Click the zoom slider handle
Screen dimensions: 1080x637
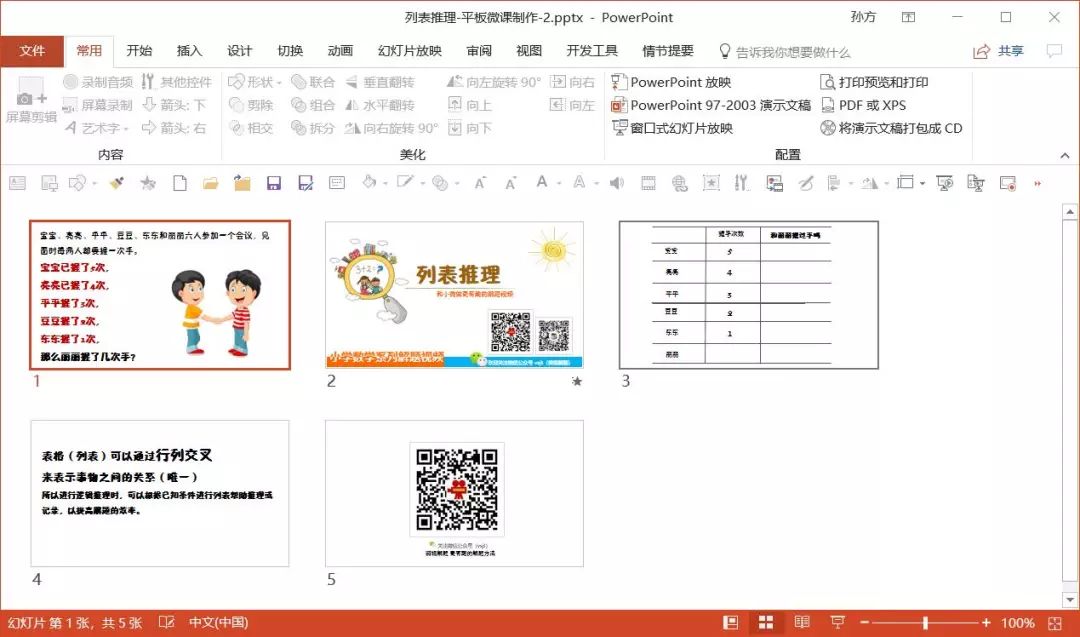(x=925, y=623)
